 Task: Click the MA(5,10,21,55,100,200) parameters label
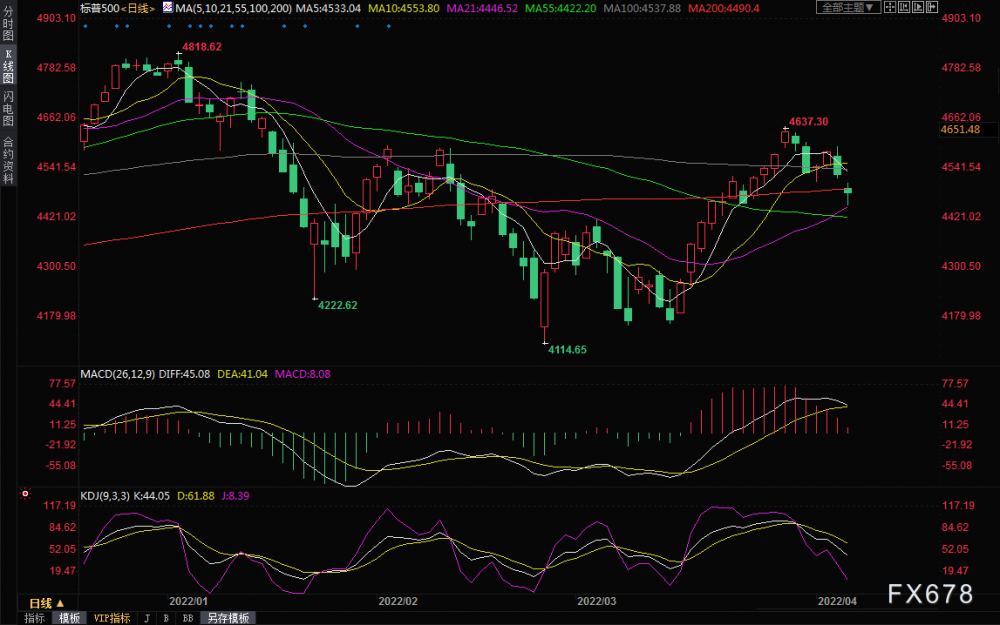point(233,8)
